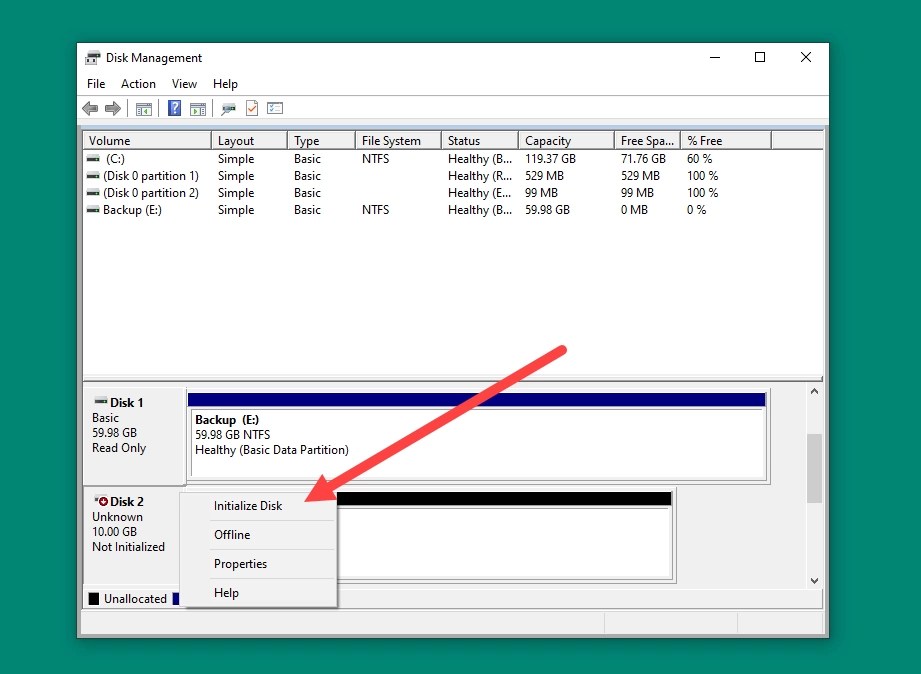Open Properties from the context menu
The image size is (921, 674).
240,563
